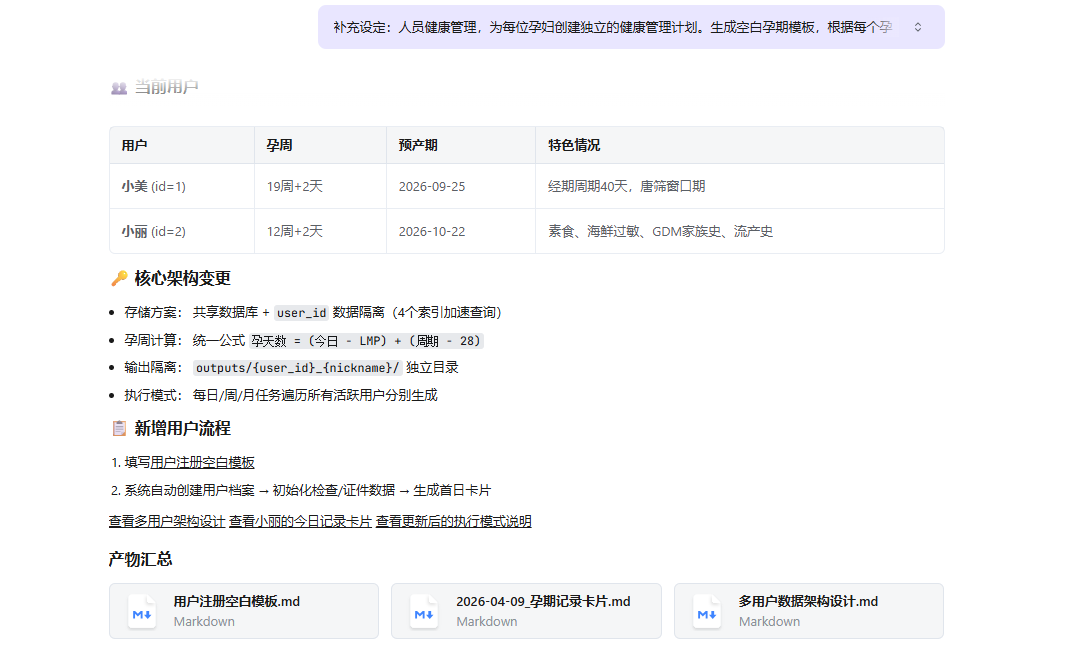Viewport: 1071px width, 651px height.
Task: Click the Markdown icon on 2026-04-09_孕期记录卡片.md
Action: tap(424, 611)
